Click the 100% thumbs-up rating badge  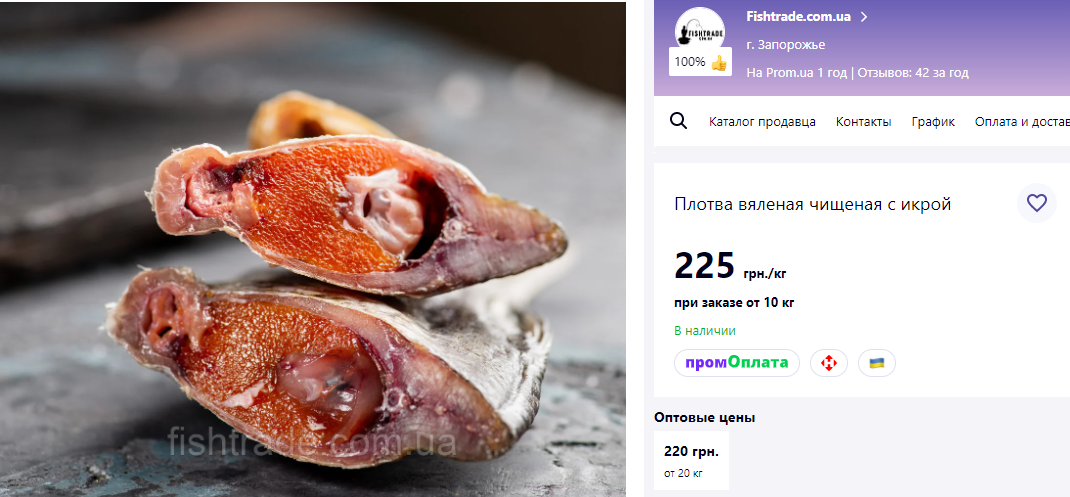click(700, 62)
